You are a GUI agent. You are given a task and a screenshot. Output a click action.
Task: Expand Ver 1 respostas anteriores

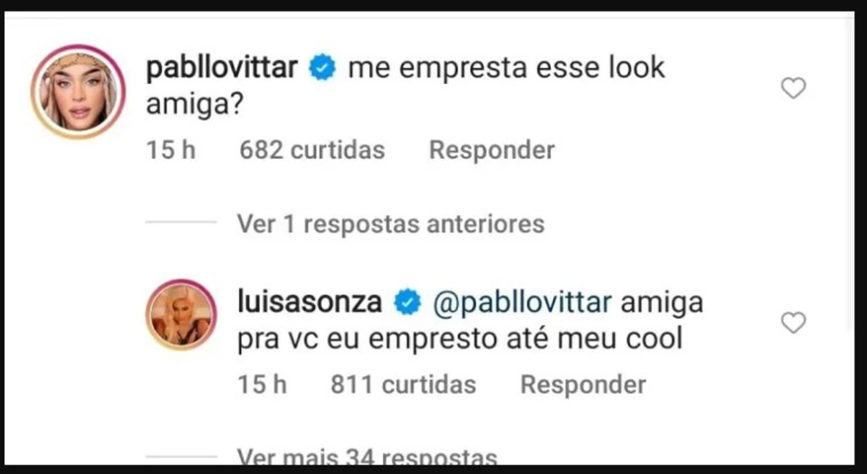point(390,224)
